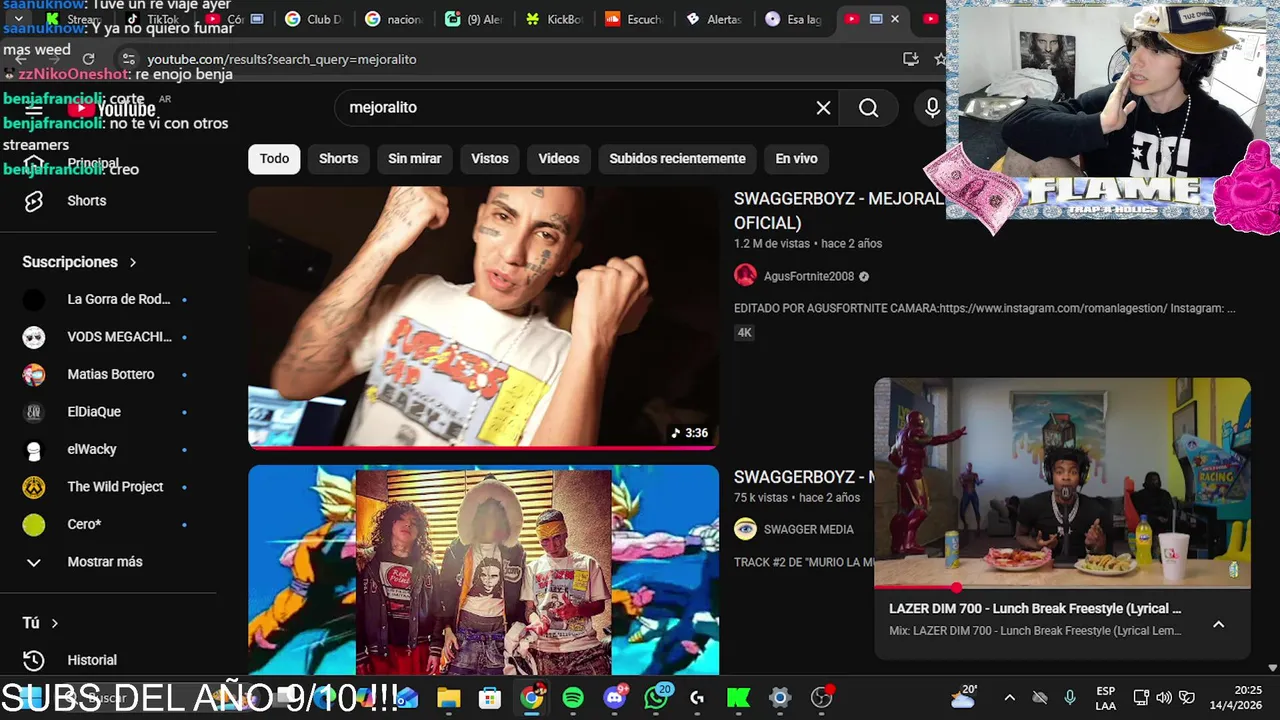The height and width of the screenshot is (720, 1280).
Task: Open Microsoft Store from taskbar
Action: click(x=489, y=698)
